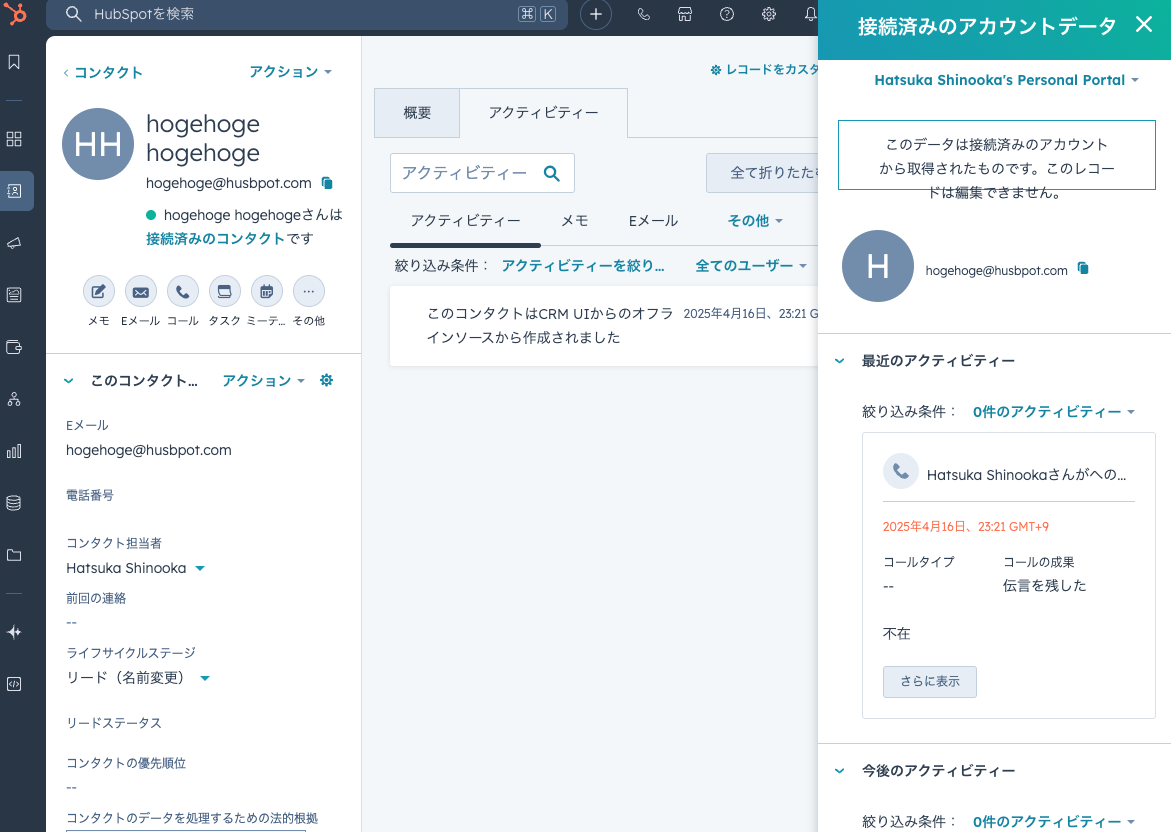Open the gear settings for このコンタクト section
The image size is (1171, 832).
(x=326, y=380)
